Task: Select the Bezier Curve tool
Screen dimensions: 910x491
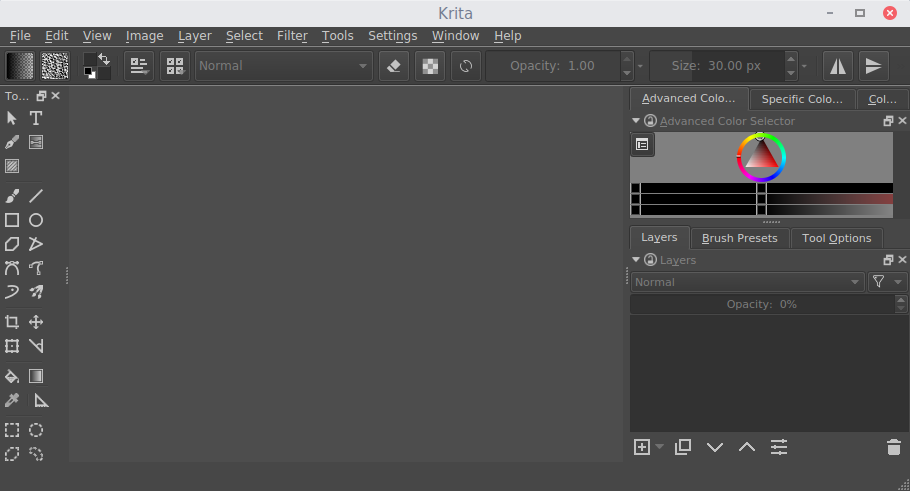Action: [x=12, y=268]
